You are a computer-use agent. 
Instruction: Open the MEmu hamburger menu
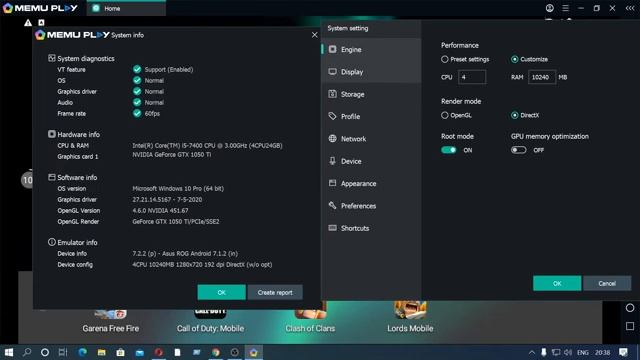click(x=565, y=8)
